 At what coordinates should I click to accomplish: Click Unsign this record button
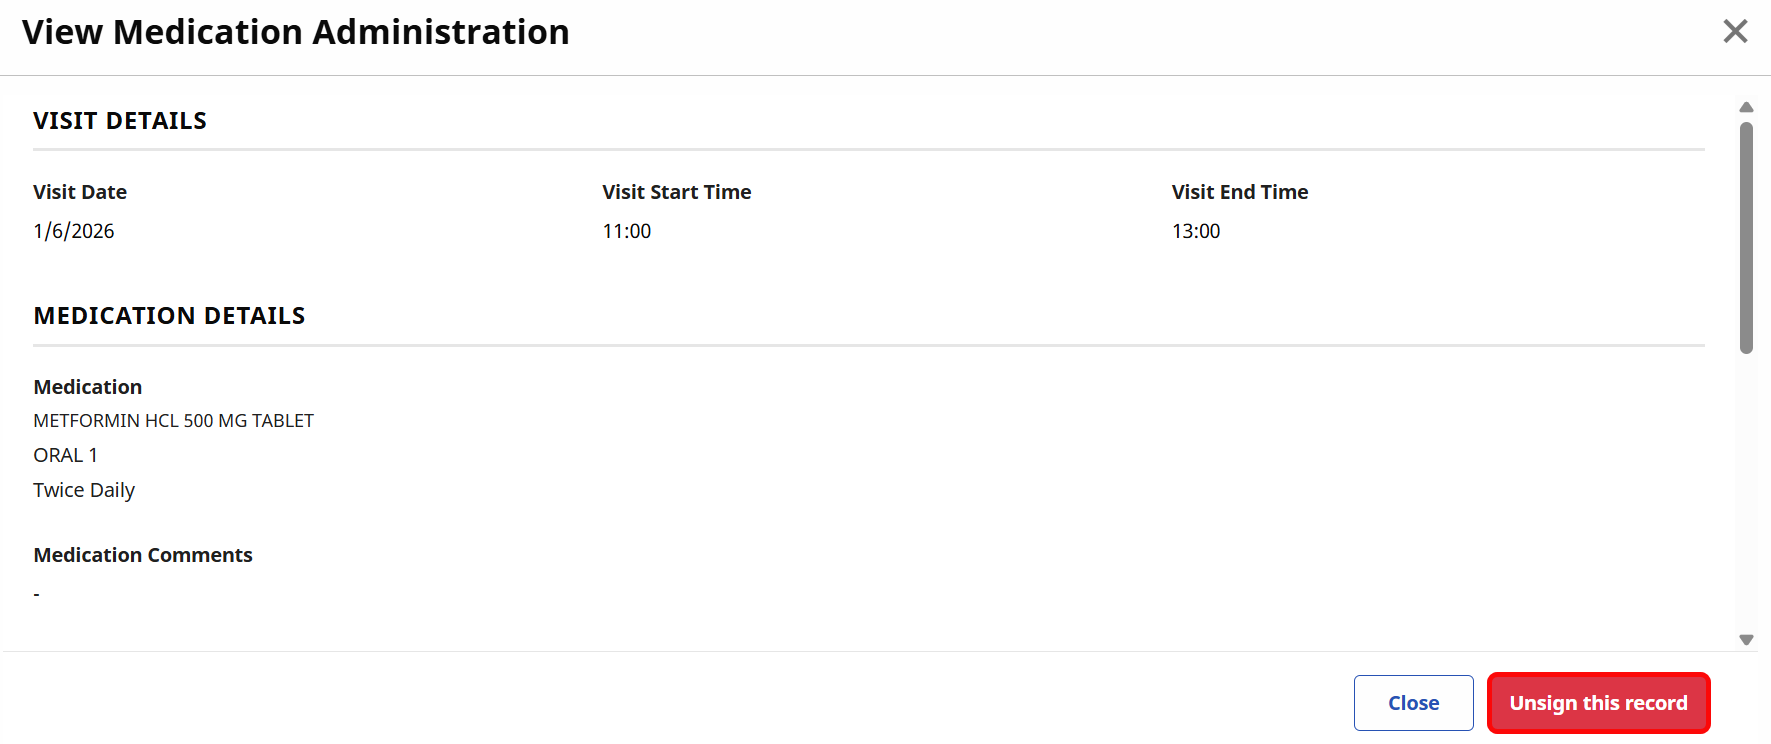(1598, 703)
